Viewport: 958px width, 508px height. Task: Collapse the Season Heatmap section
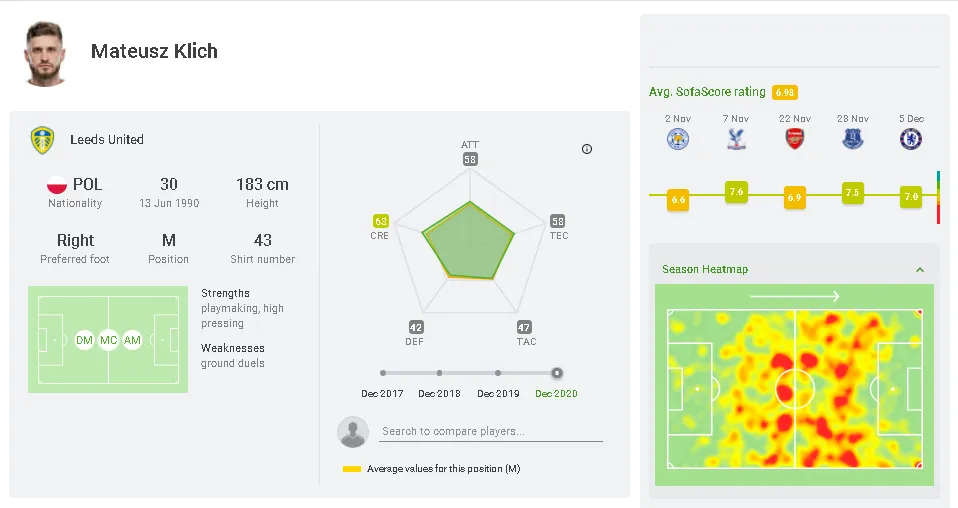[920, 270]
